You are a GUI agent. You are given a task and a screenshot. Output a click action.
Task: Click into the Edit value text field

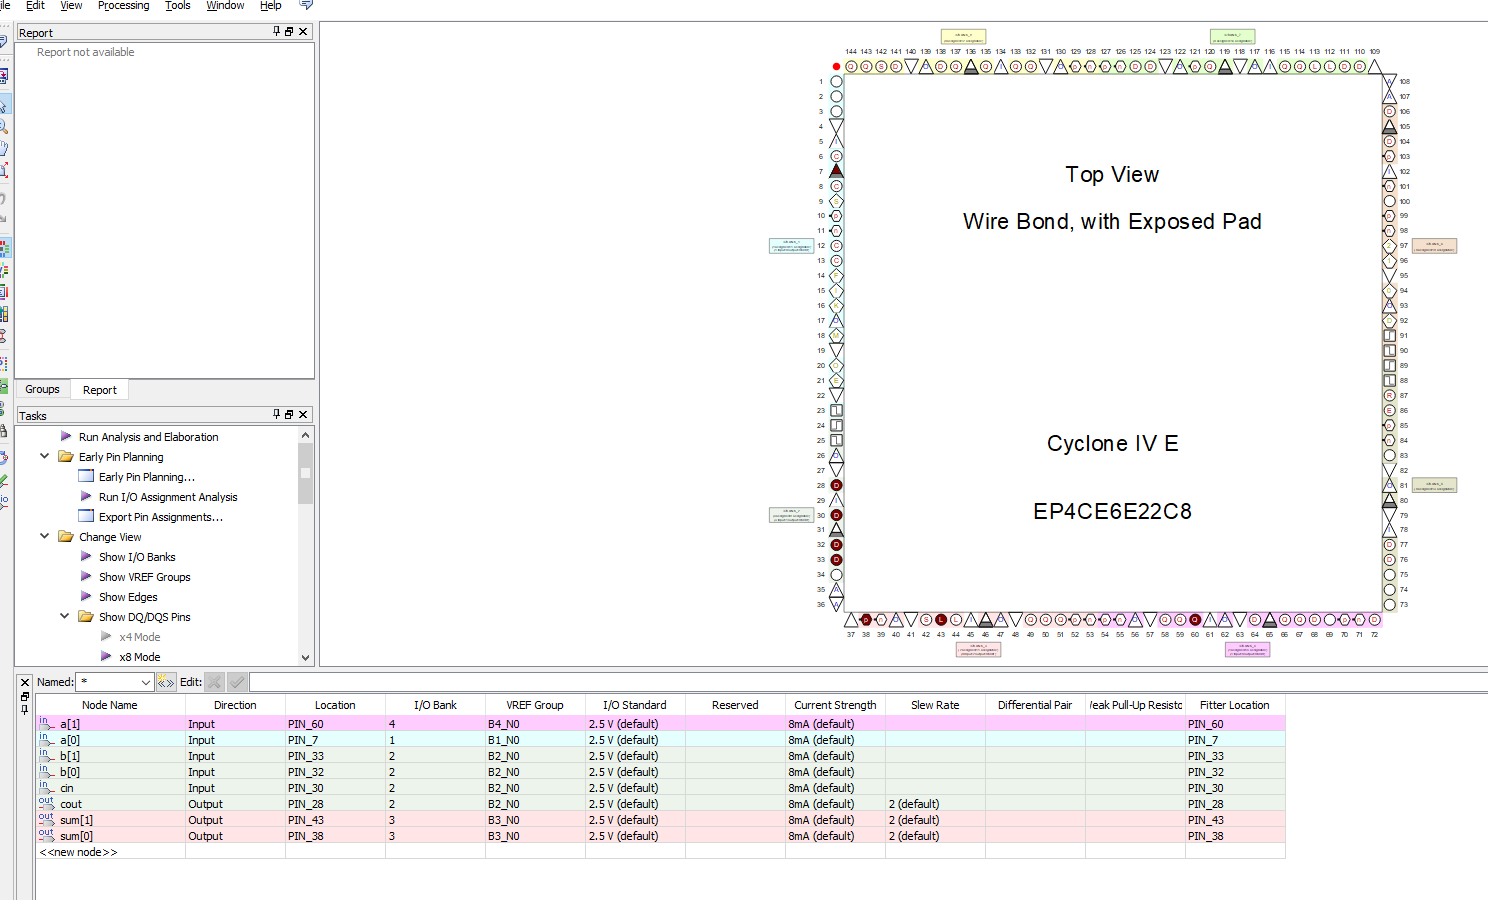(868, 682)
